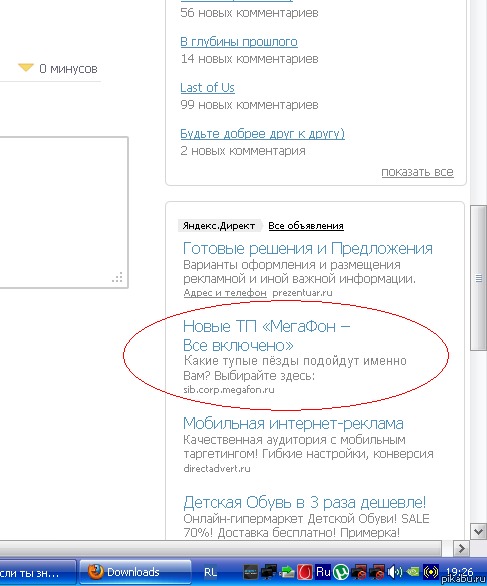Click the NVIDIA tray icon

(413, 572)
